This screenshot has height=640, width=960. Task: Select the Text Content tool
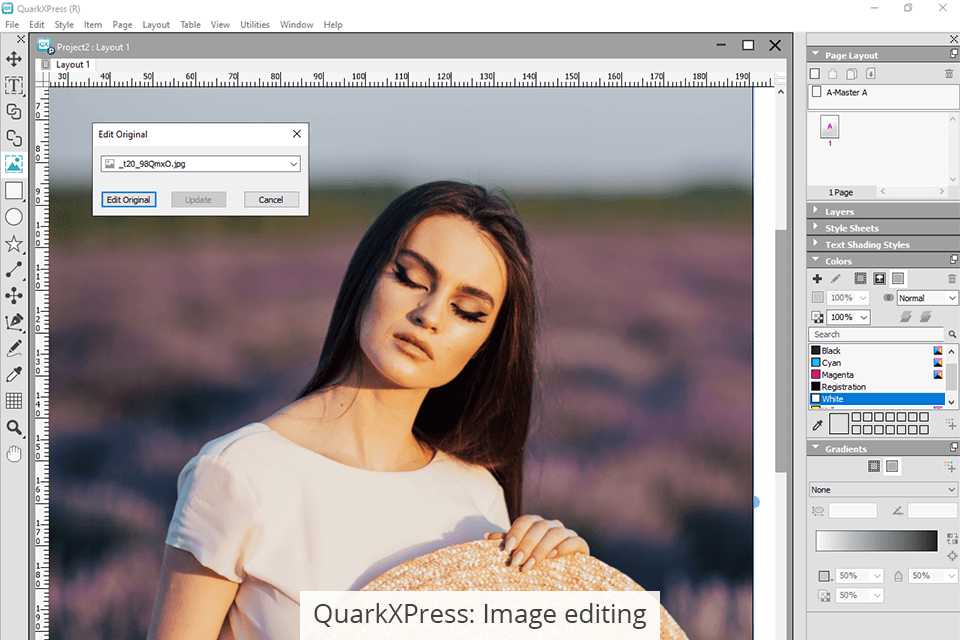click(13, 85)
